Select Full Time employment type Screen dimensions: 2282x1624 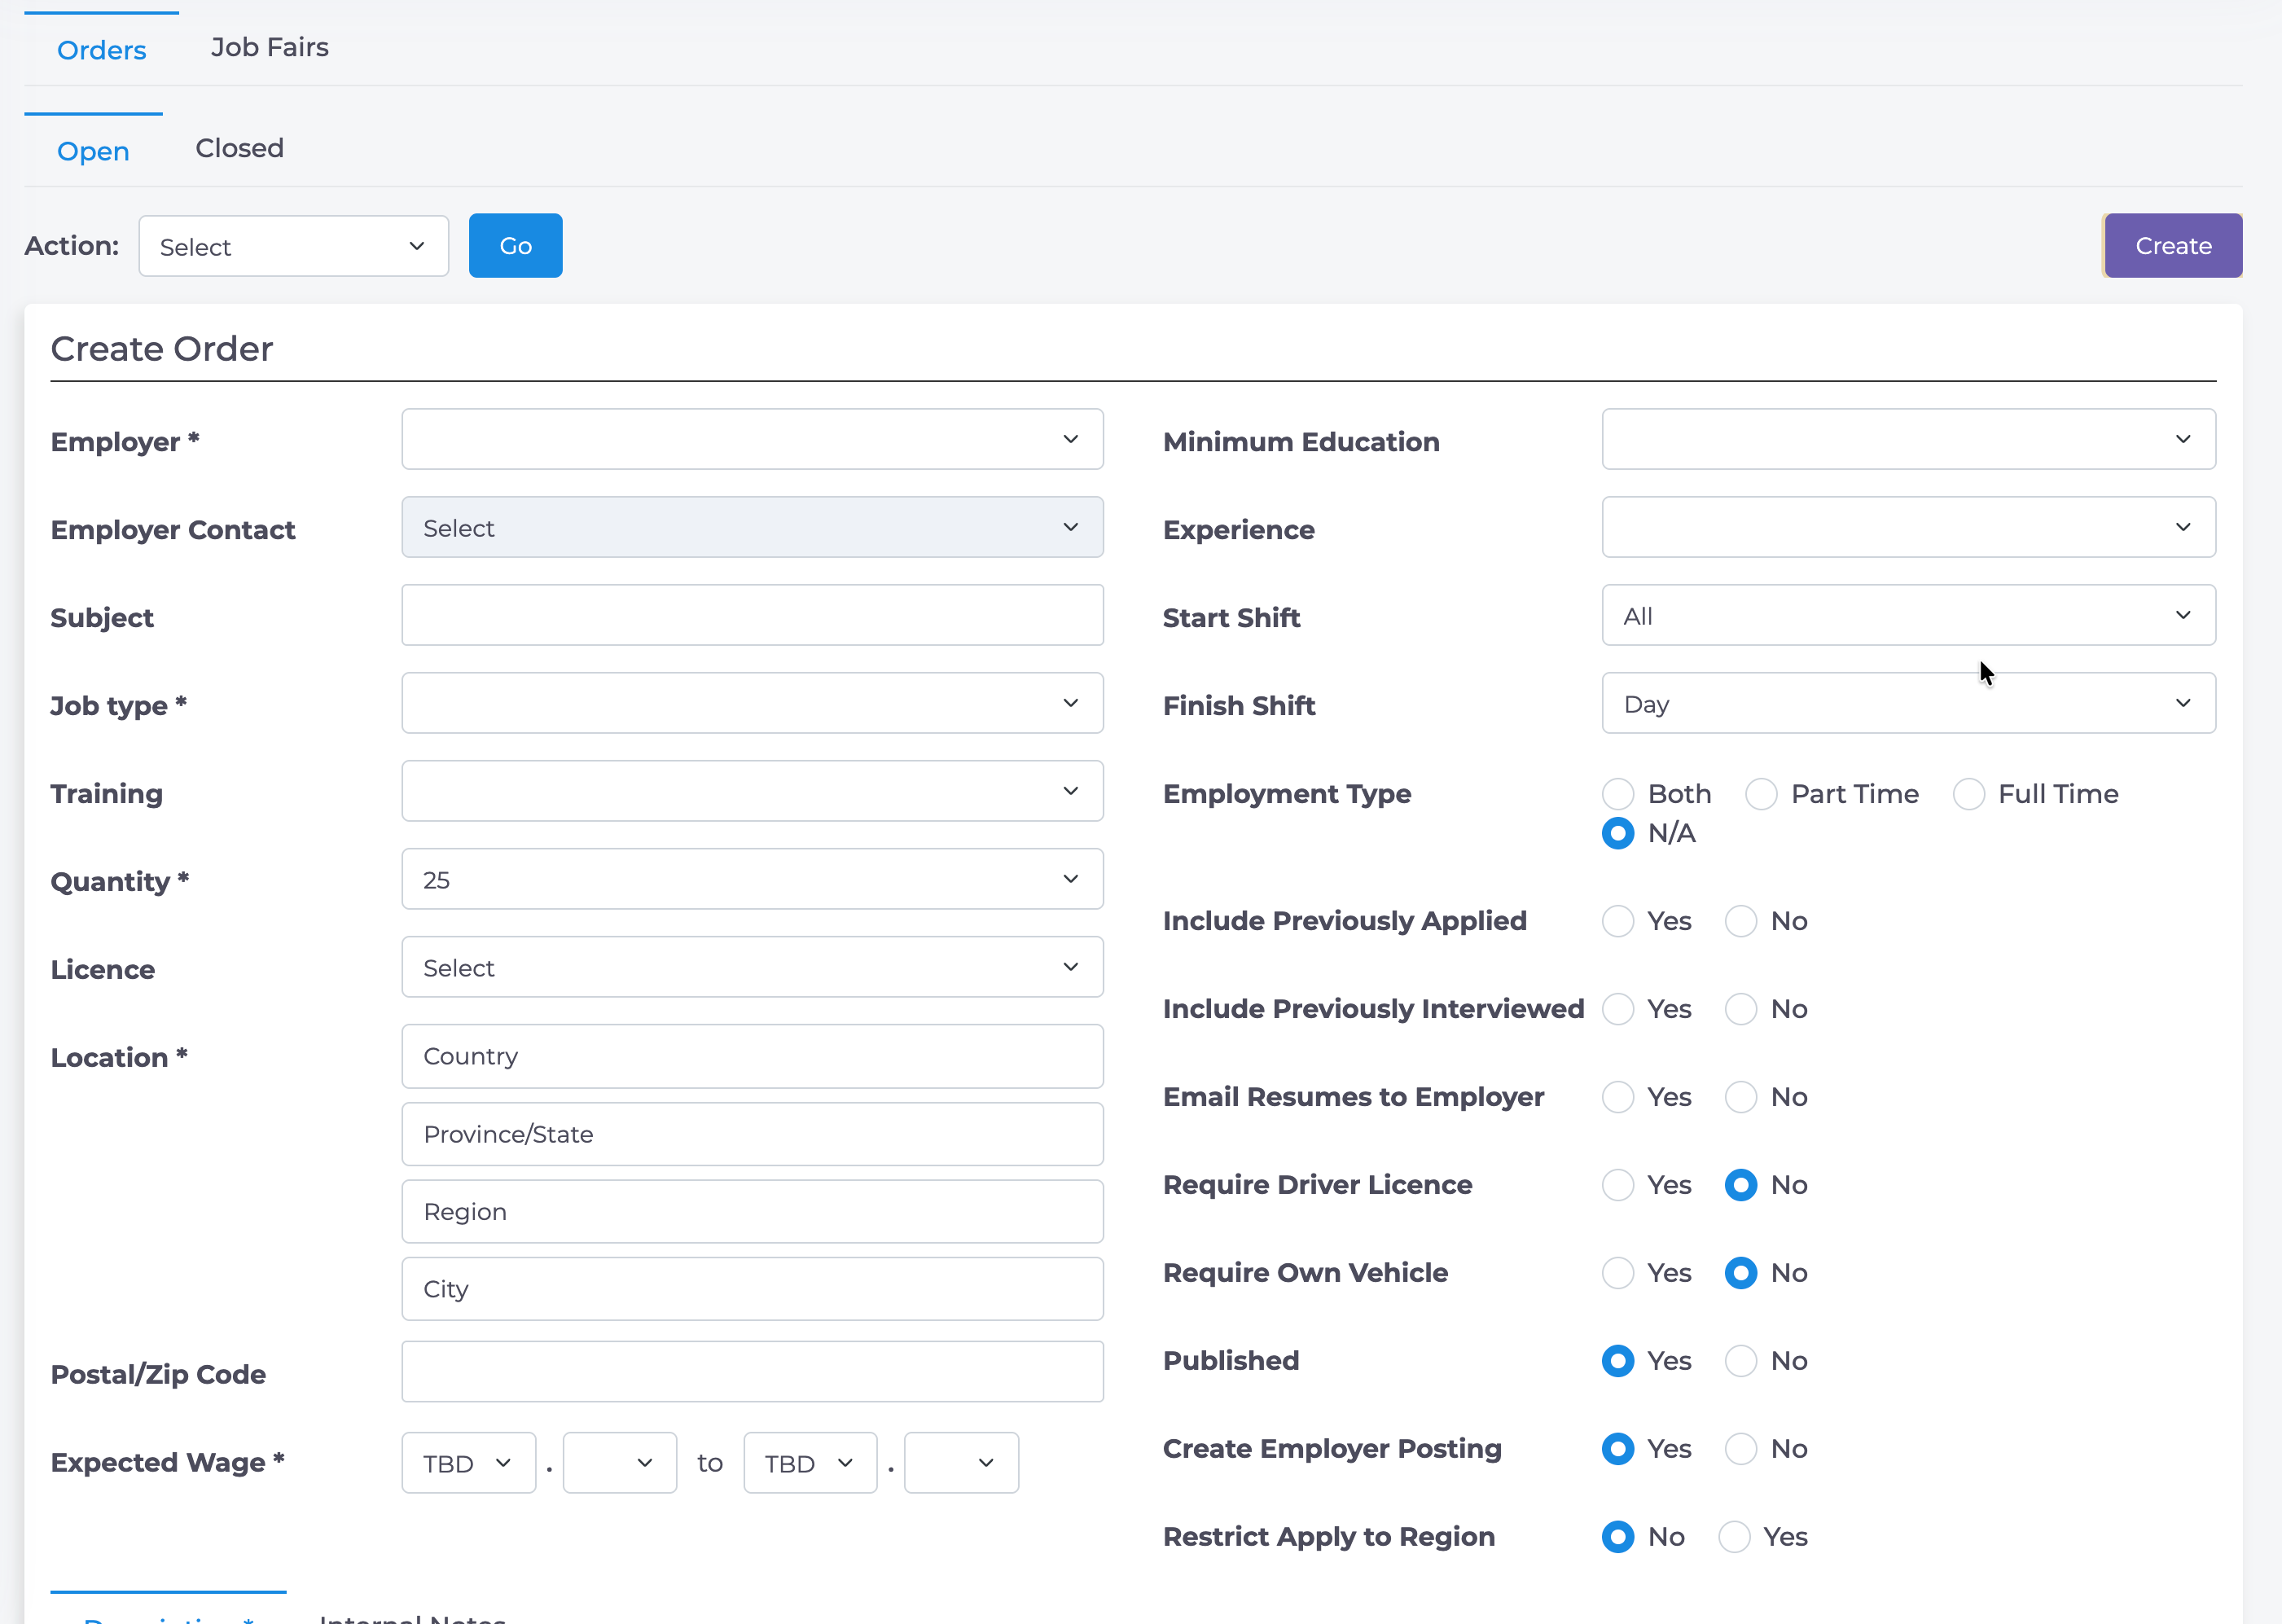(x=1968, y=794)
